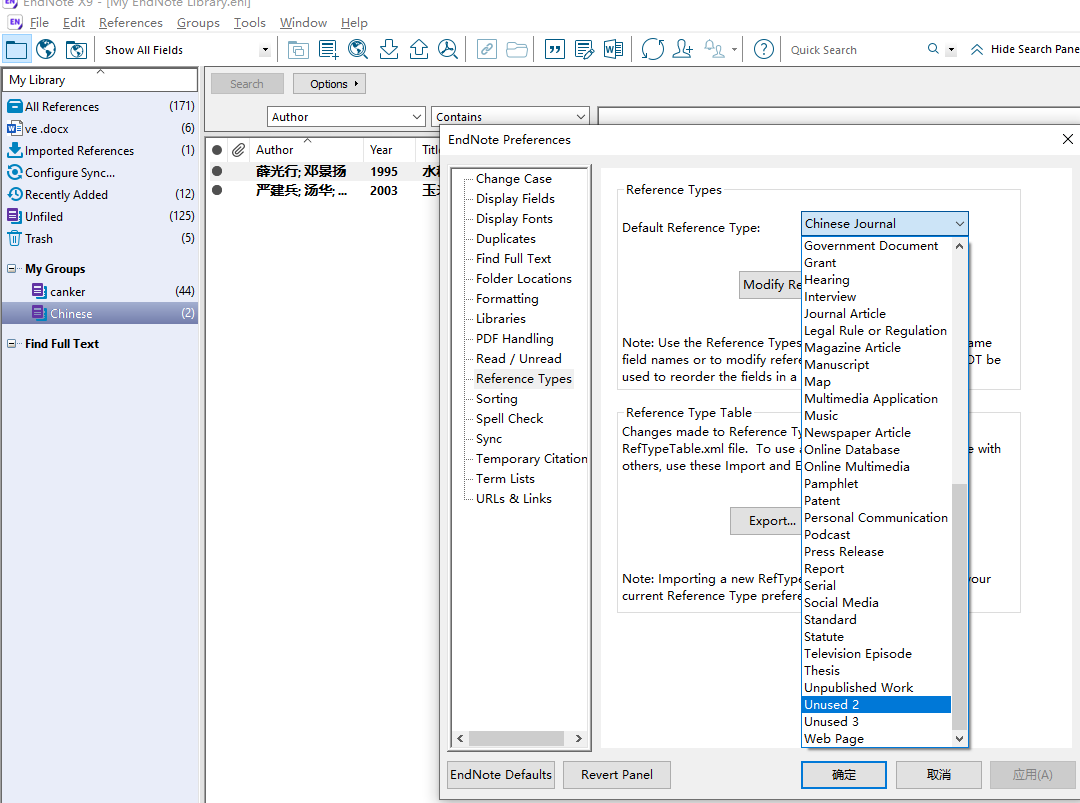Screen dimensions: 1080x803
Task: Open the Options search menu button
Action: coord(329,83)
